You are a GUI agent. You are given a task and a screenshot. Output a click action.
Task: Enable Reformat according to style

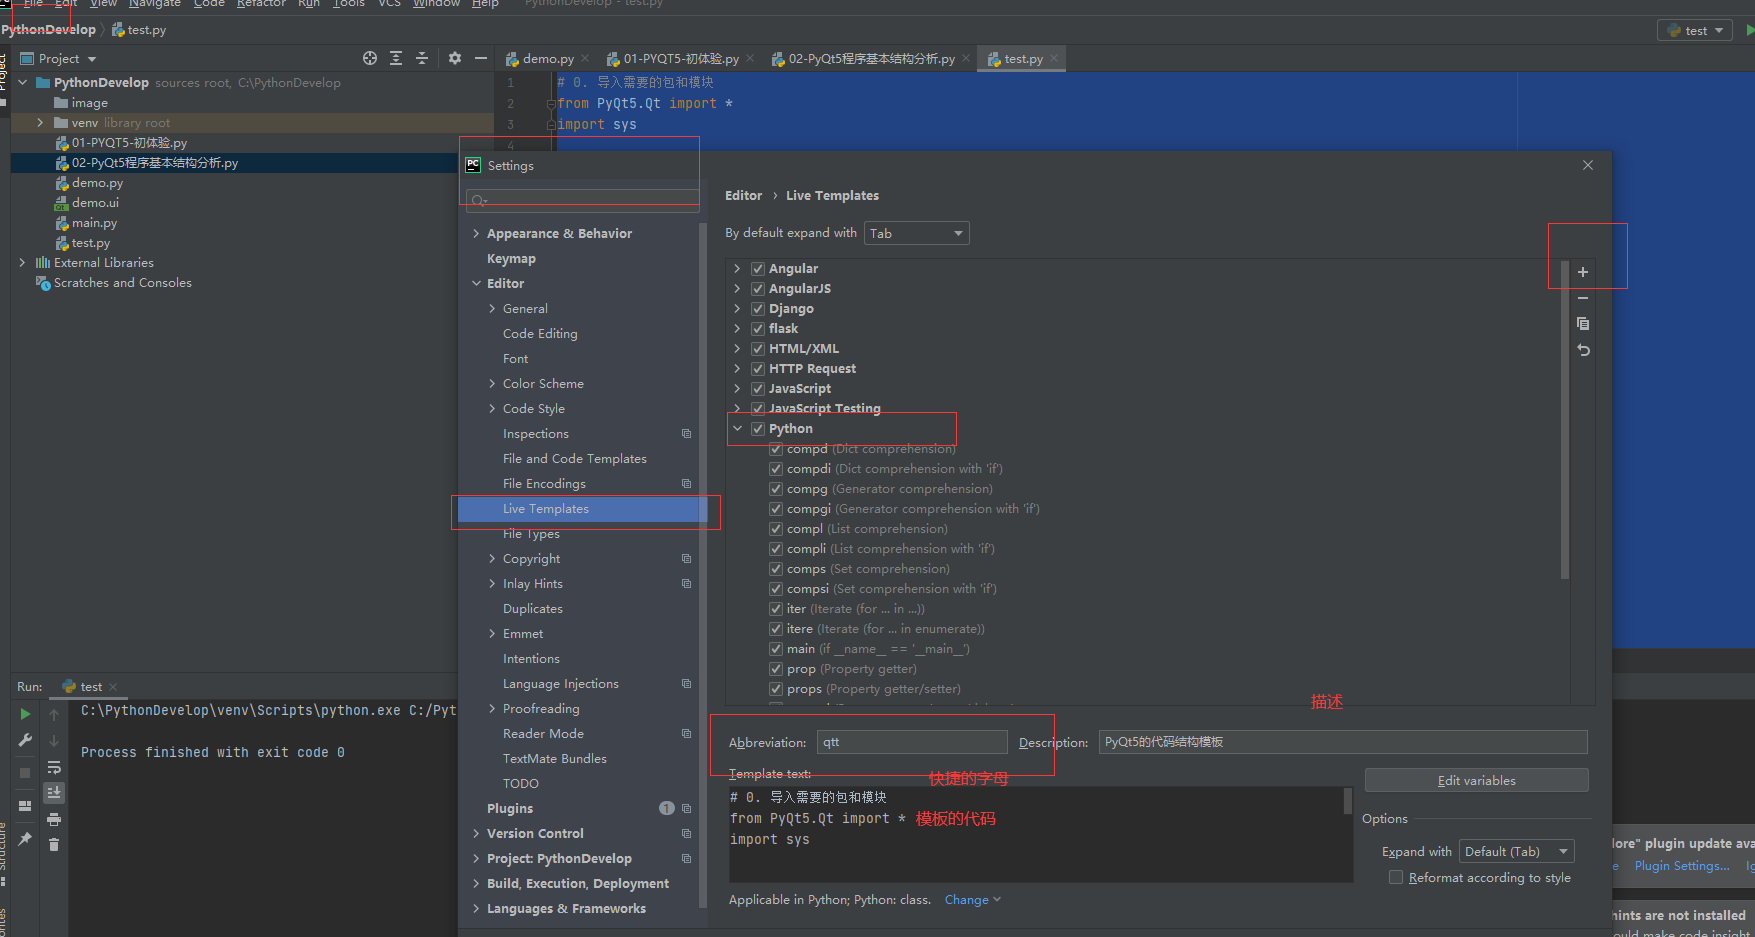[x=1396, y=877]
